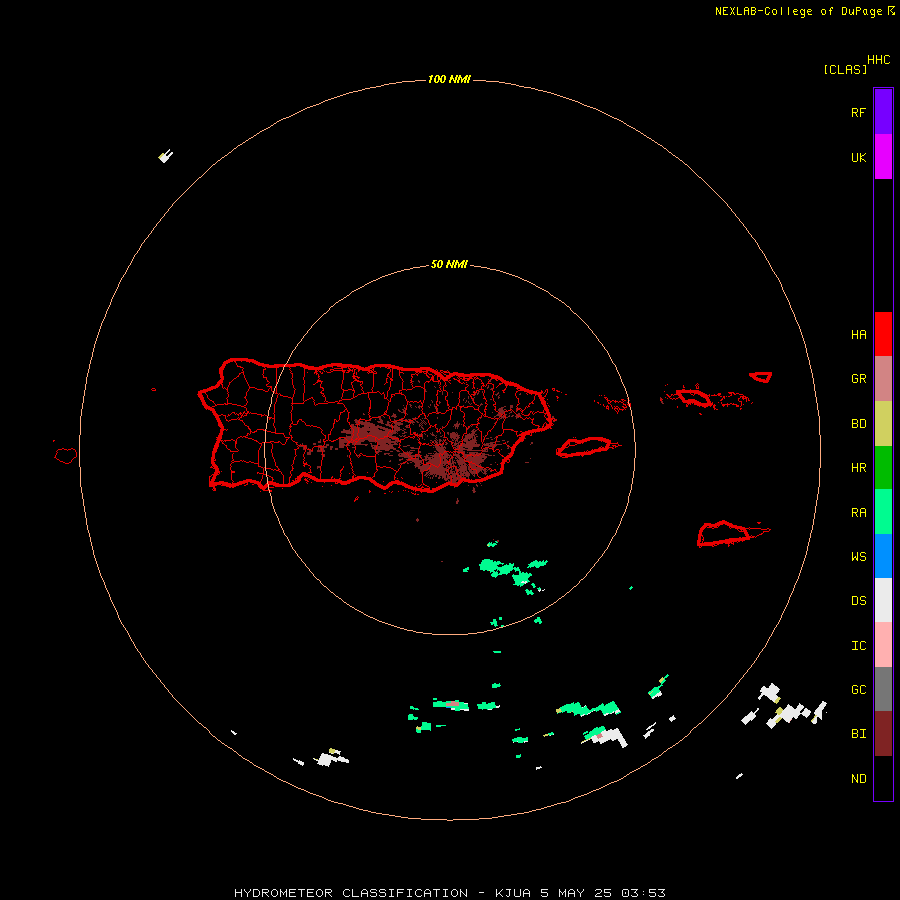This screenshot has height=900, width=900.
Task: Click the magenta UK legend swatch
Action: [x=883, y=156]
